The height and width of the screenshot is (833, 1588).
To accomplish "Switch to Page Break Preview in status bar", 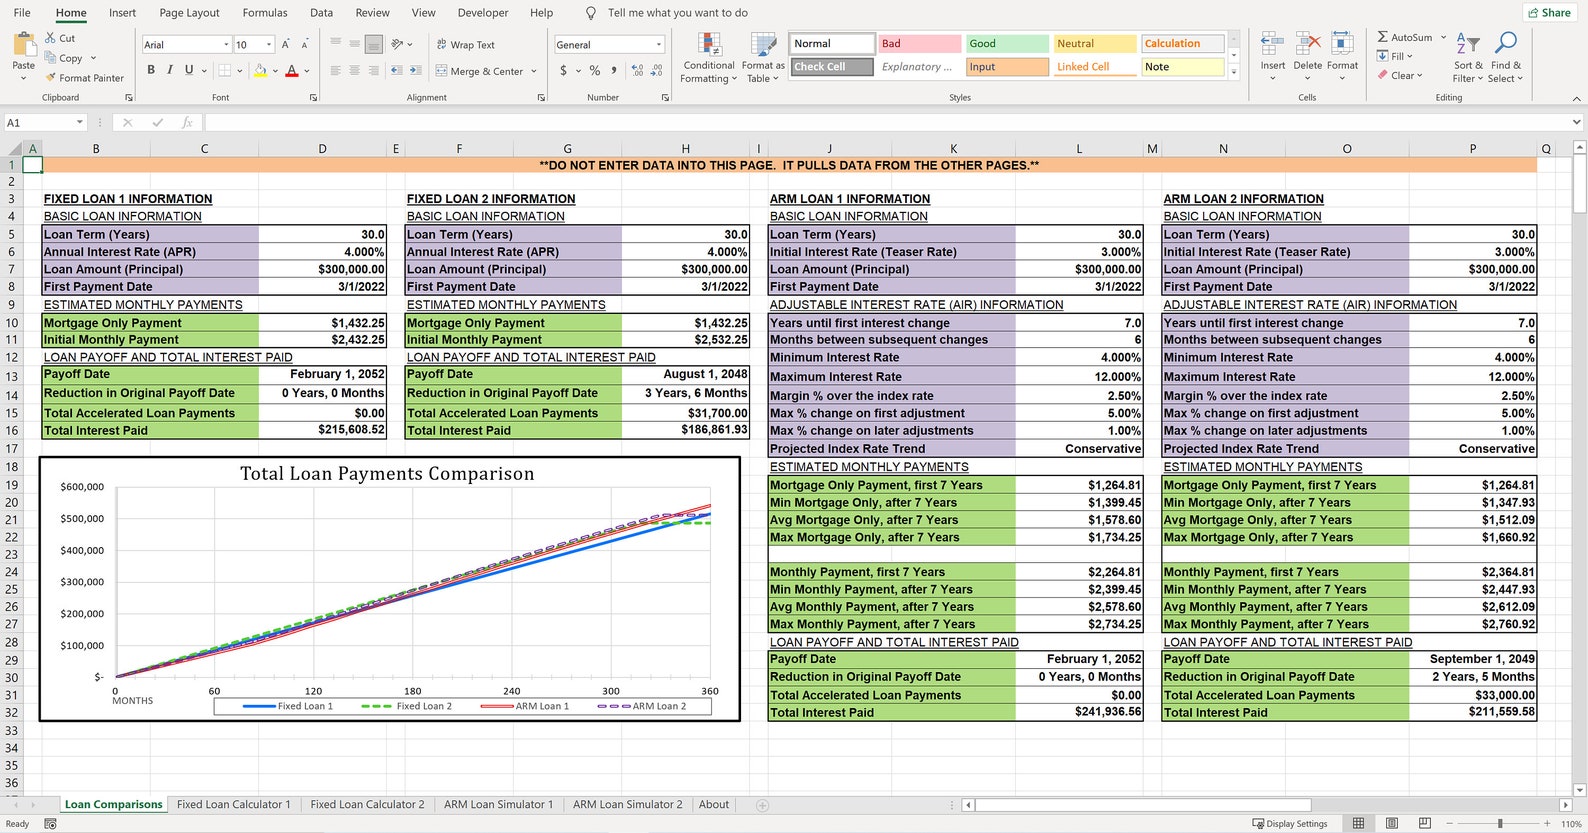I will click(1425, 823).
